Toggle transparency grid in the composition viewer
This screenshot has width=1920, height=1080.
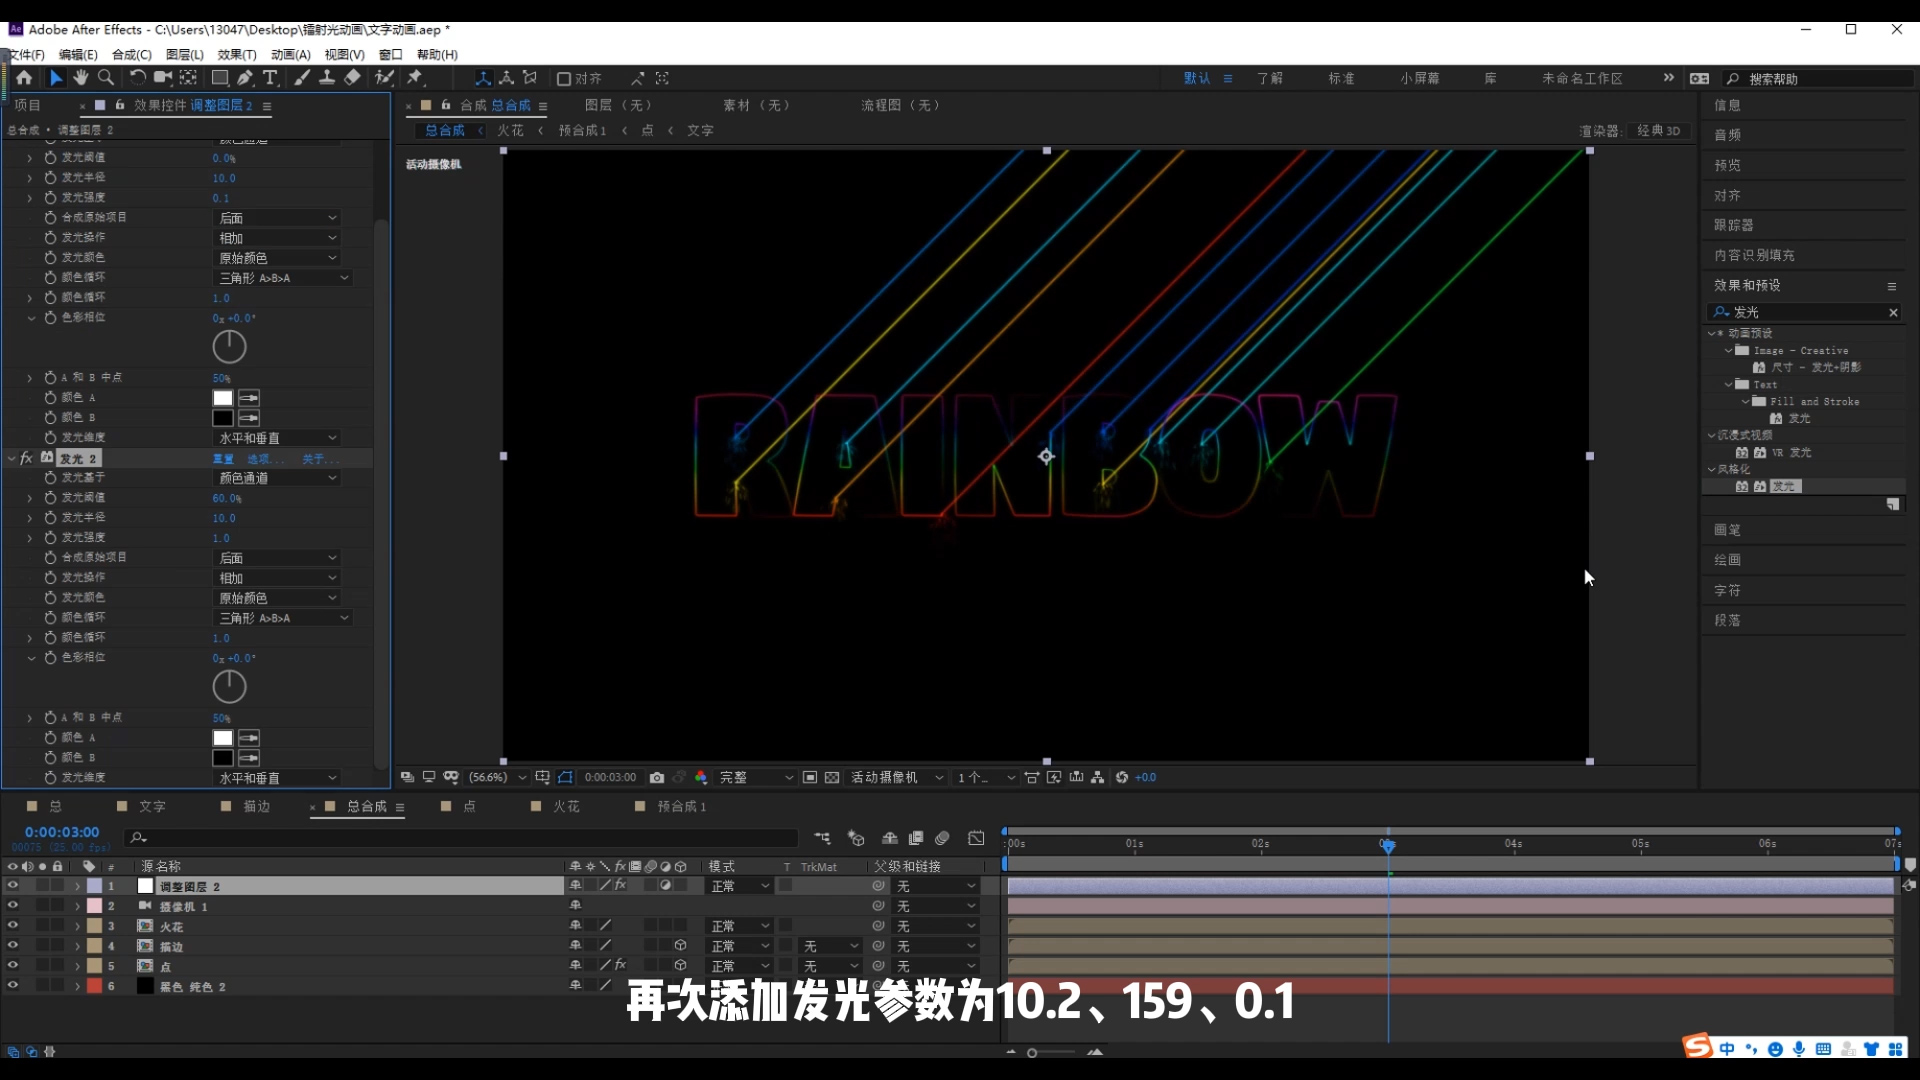(x=833, y=777)
